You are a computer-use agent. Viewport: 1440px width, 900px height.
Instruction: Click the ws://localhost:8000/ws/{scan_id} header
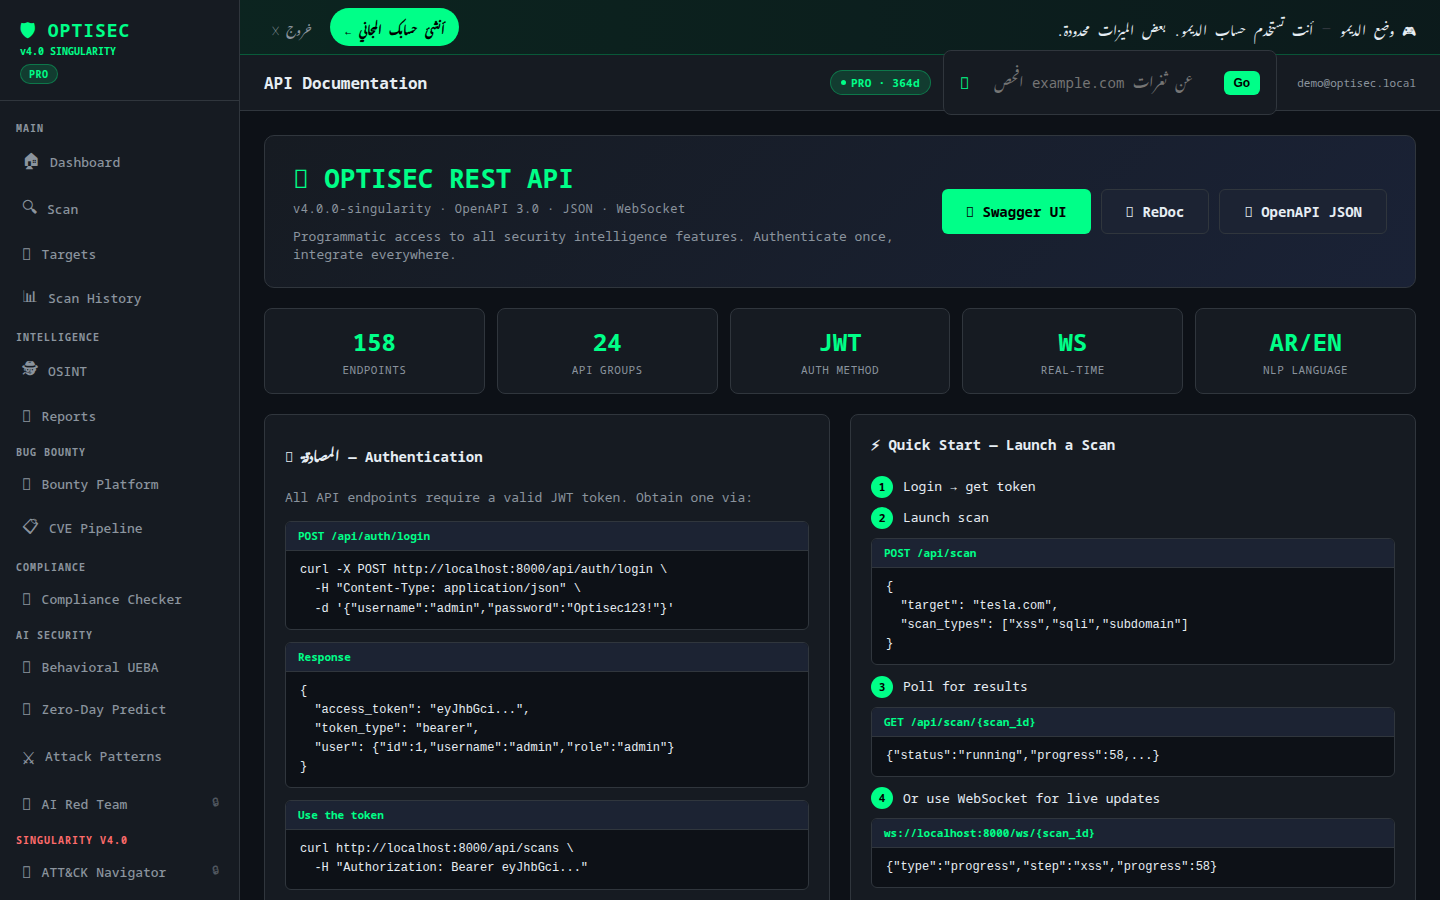pyautogui.click(x=1133, y=834)
